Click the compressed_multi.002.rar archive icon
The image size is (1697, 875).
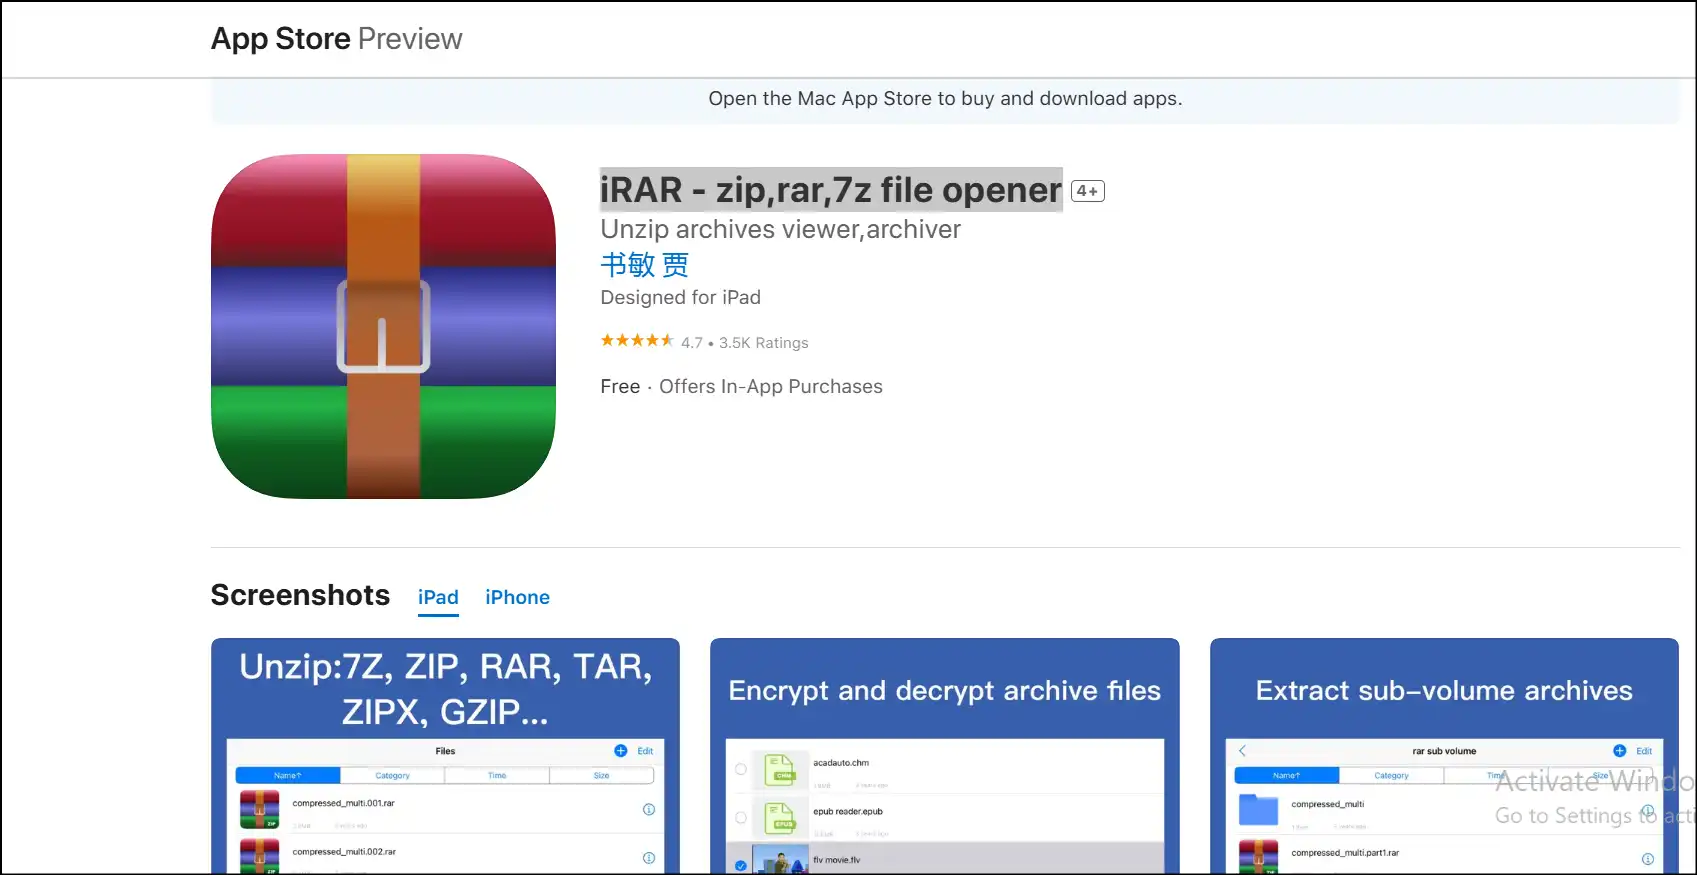pyautogui.click(x=260, y=857)
